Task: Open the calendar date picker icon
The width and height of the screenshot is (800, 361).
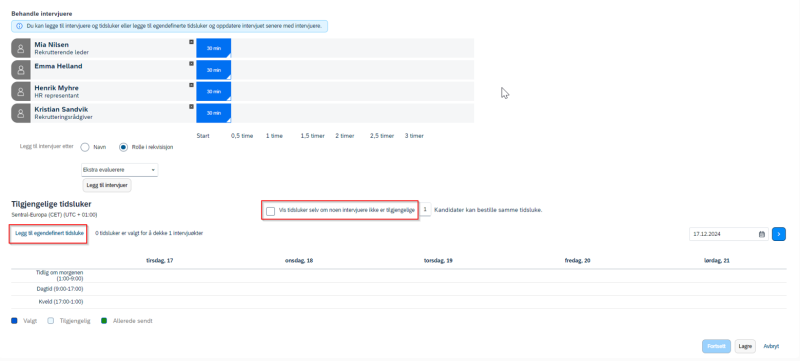Action: tap(762, 234)
